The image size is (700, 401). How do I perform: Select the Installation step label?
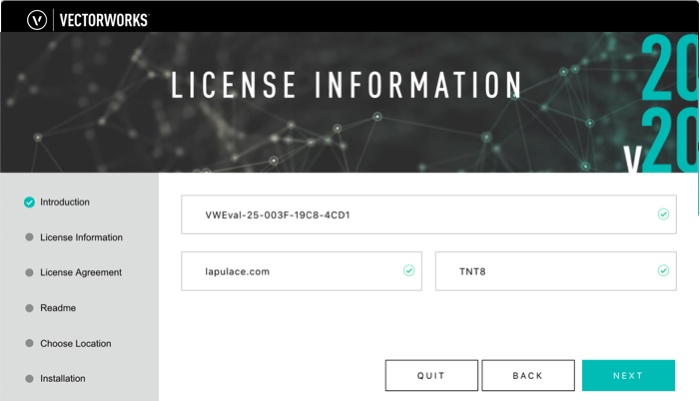(x=63, y=378)
